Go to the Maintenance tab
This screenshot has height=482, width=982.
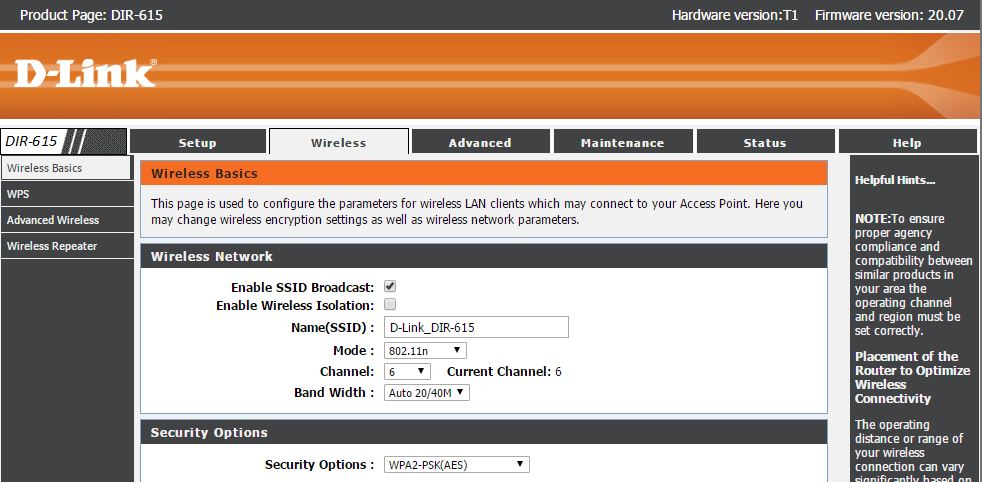[x=623, y=142]
